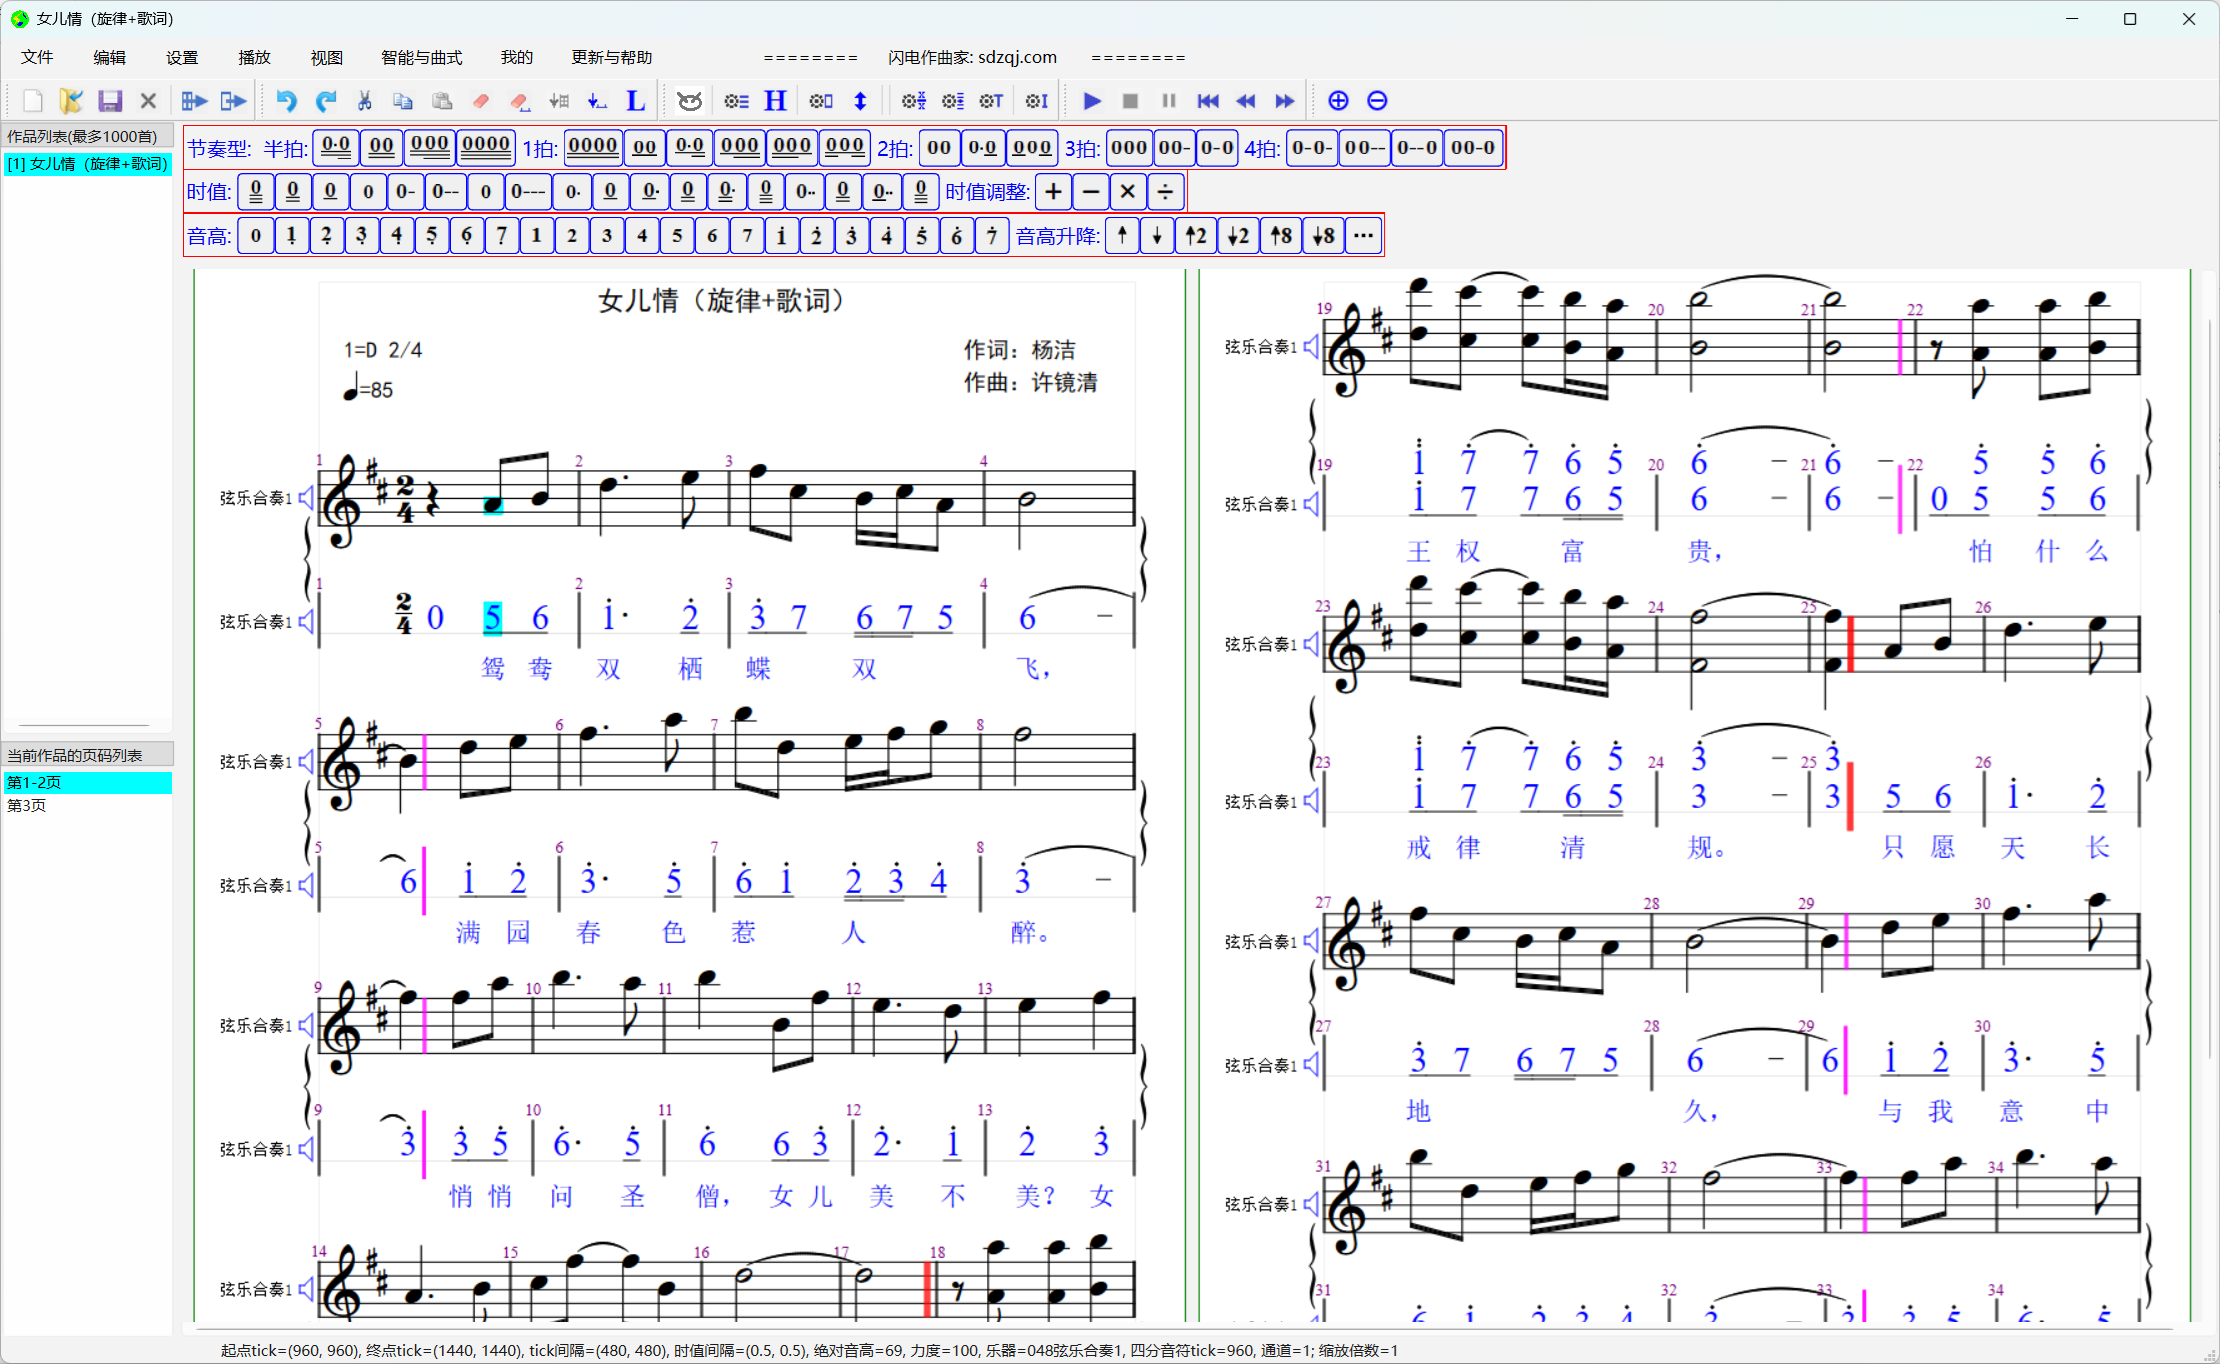2220x1364 pixels.
Task: Open the 播放 menu
Action: 254,57
